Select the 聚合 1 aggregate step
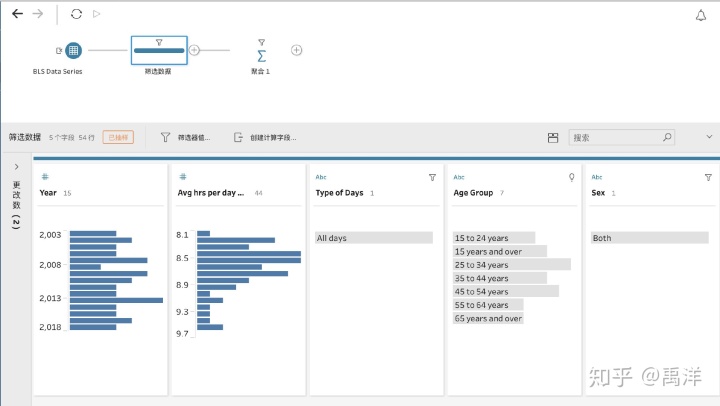Image resolution: width=720 pixels, height=406 pixels. (x=261, y=52)
